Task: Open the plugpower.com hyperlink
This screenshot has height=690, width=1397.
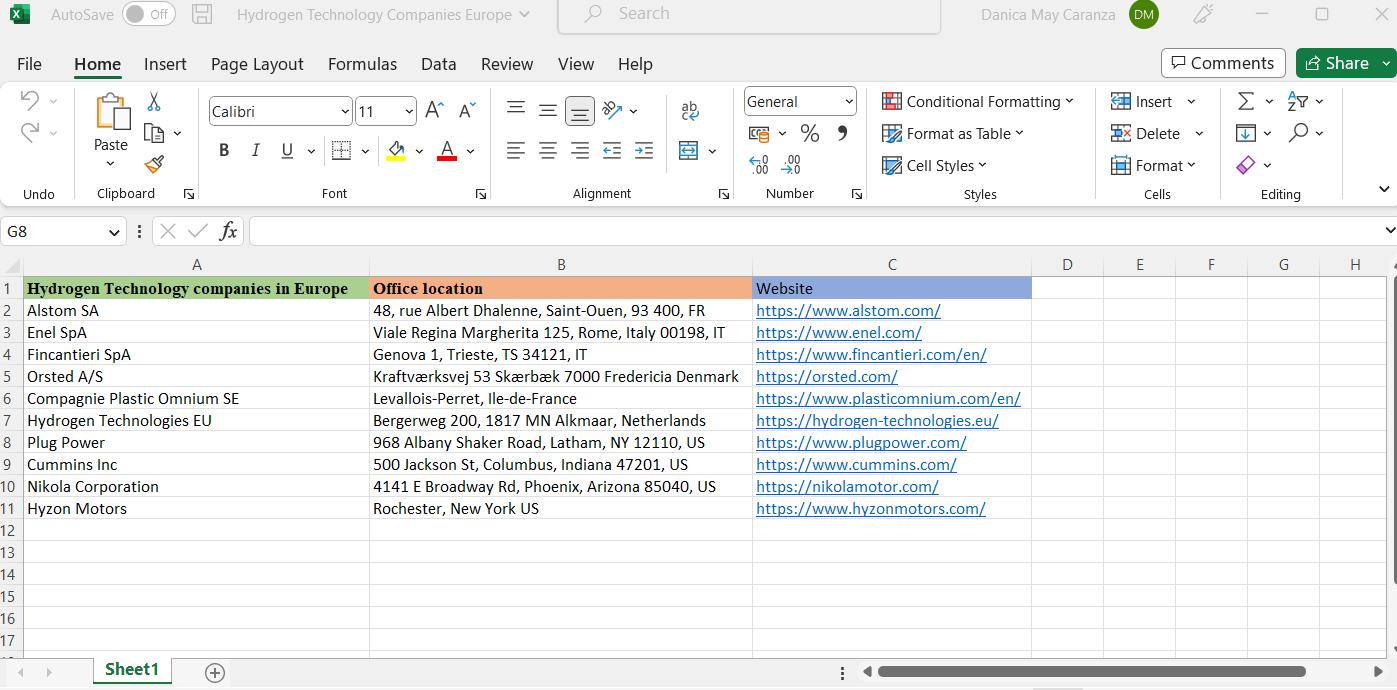Action: coord(861,443)
